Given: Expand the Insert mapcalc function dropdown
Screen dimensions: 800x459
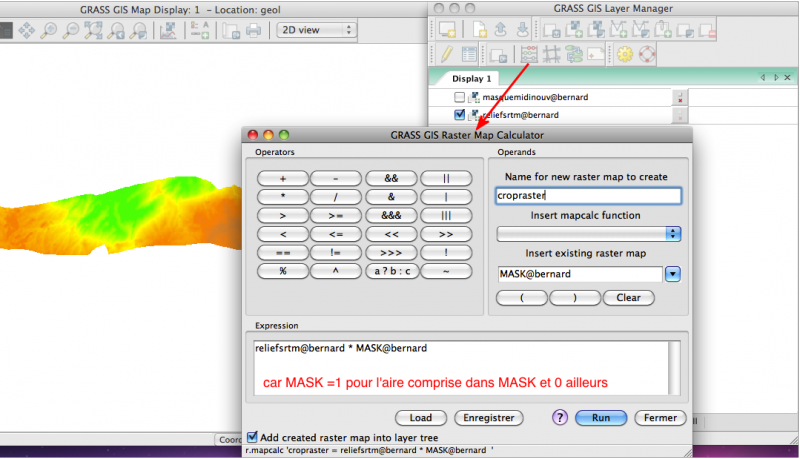Looking at the screenshot, I should (x=589, y=233).
